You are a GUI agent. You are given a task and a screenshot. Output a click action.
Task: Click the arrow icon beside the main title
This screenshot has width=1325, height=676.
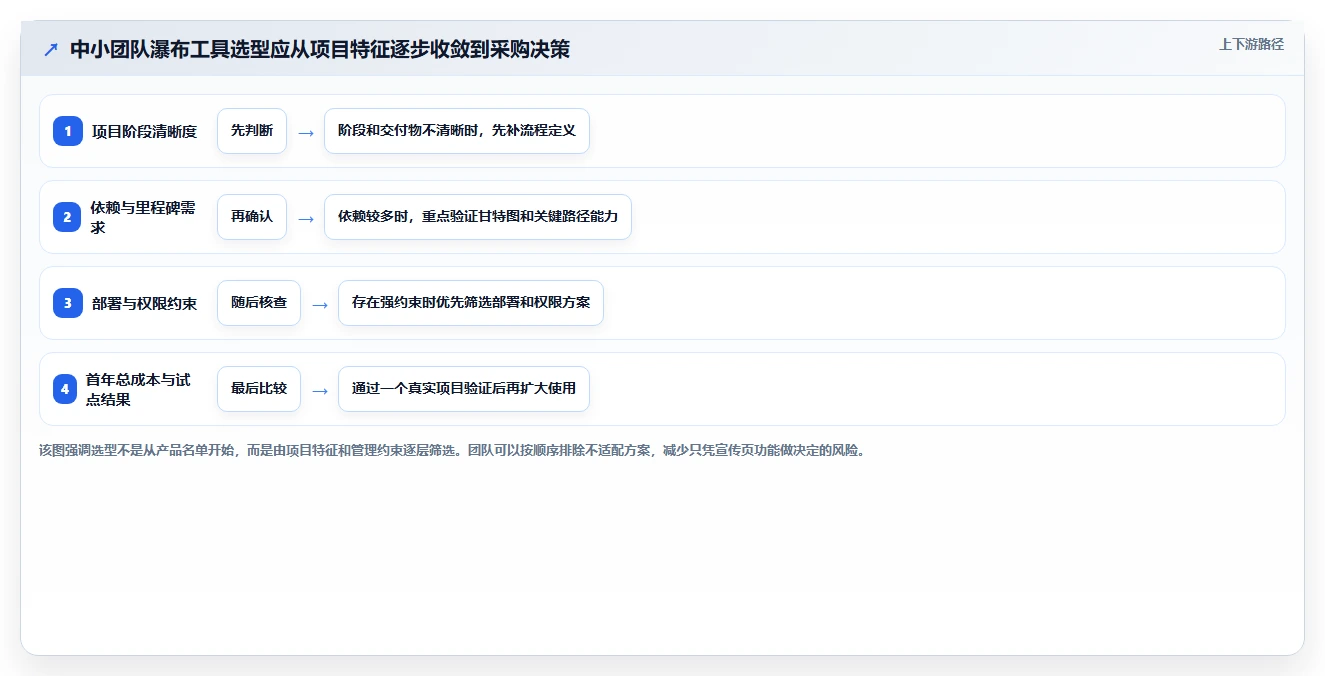point(51,49)
